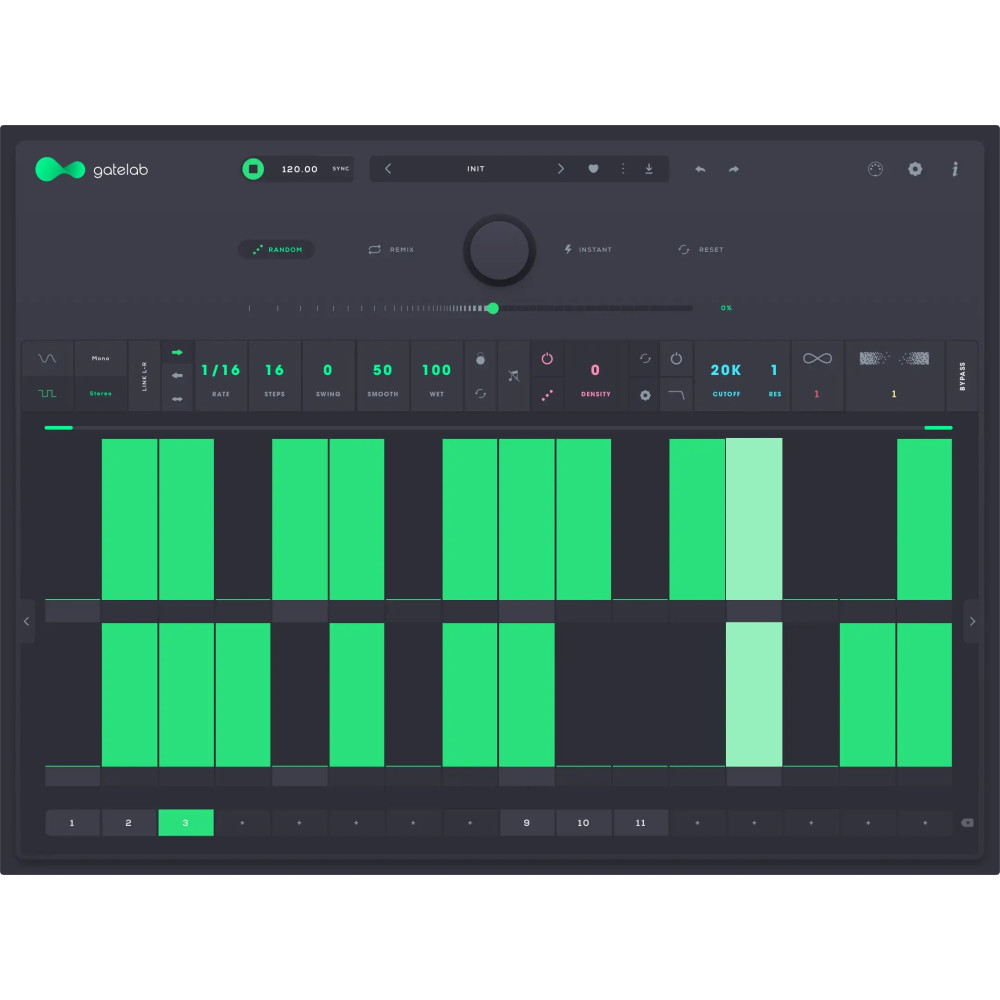Go to the previous preset arrow
Screen dimensions: 1000x1000
(389, 169)
